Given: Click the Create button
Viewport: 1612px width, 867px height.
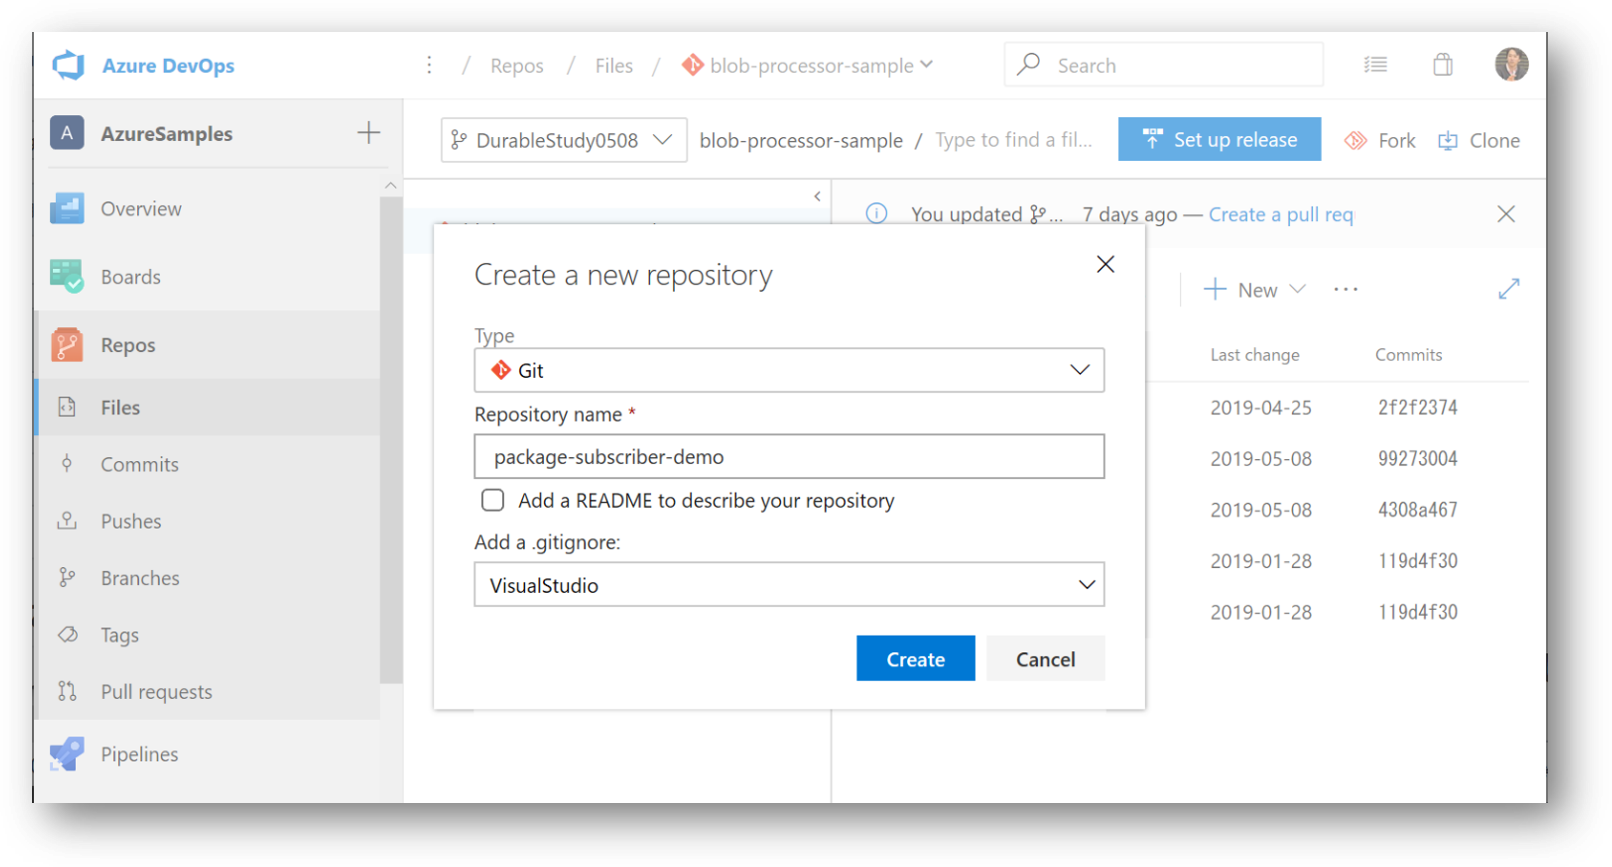Looking at the screenshot, I should pos(915,659).
